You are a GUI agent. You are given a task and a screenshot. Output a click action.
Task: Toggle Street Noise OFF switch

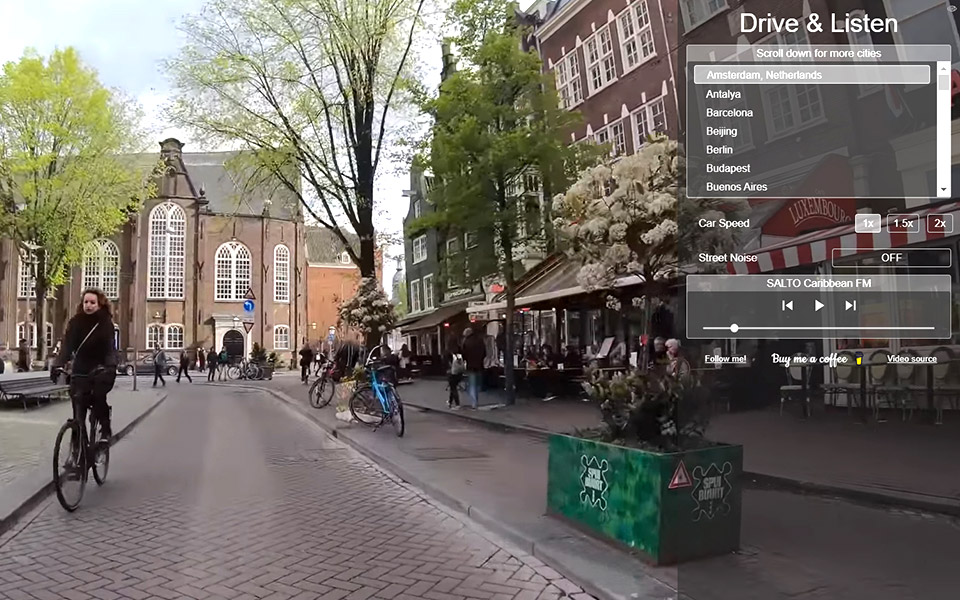891,257
